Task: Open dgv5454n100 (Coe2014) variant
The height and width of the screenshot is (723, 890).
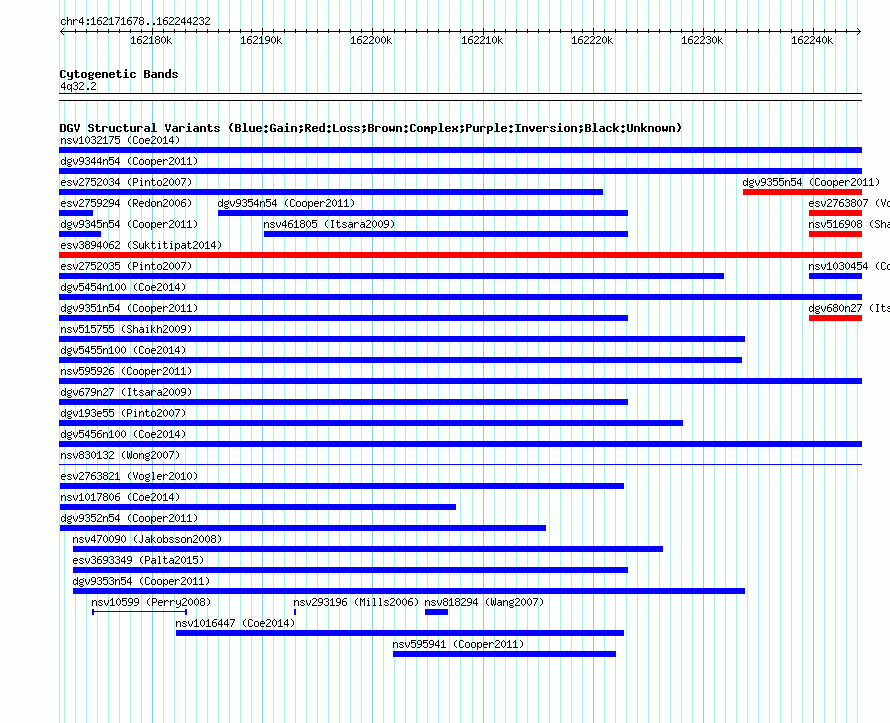Action: tap(123, 287)
